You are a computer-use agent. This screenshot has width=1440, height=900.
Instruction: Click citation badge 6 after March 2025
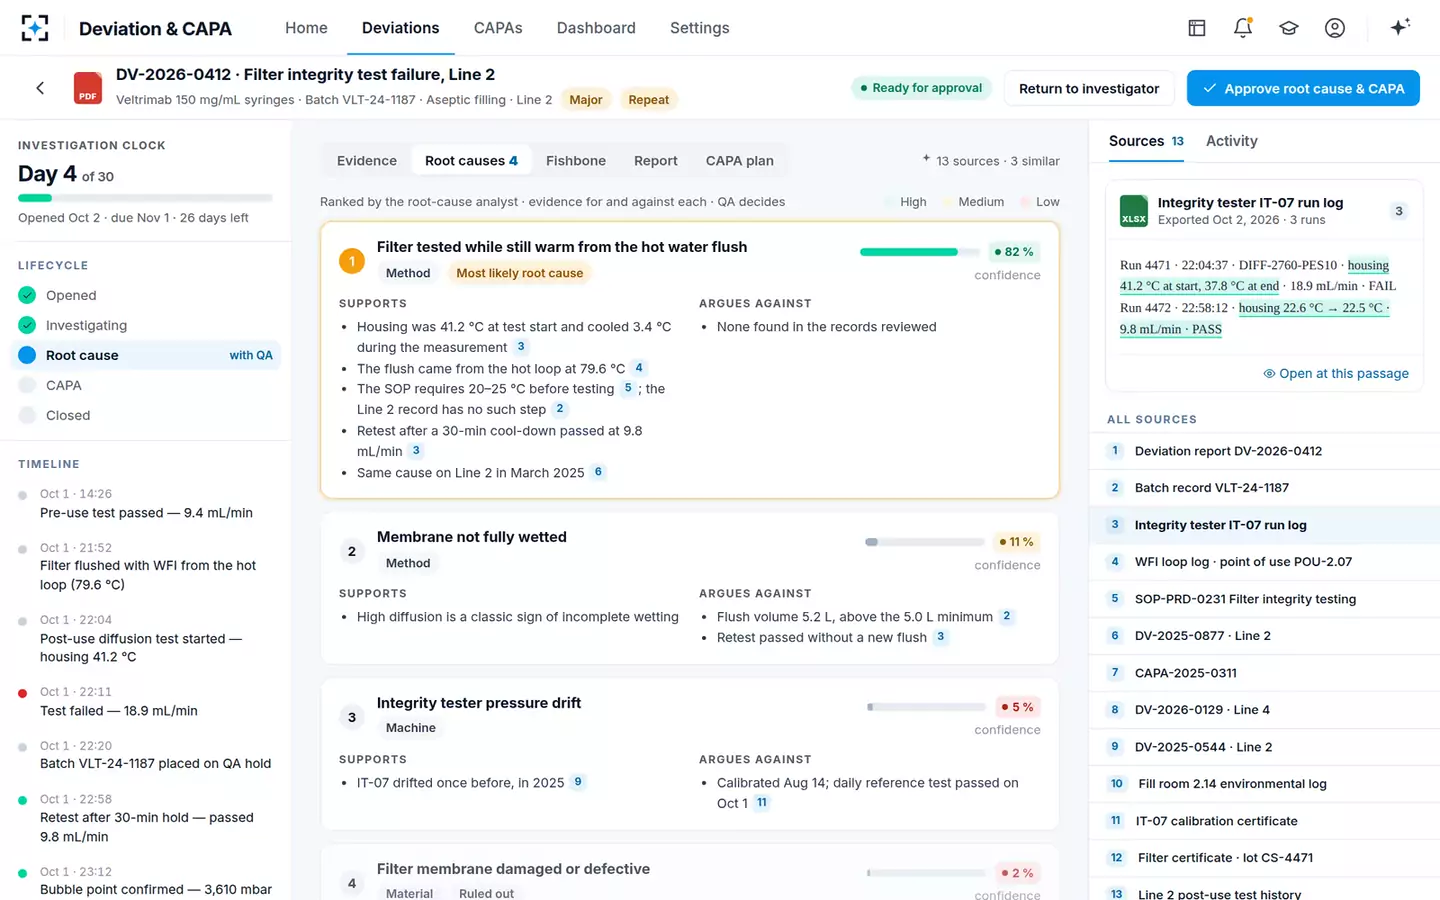(598, 472)
